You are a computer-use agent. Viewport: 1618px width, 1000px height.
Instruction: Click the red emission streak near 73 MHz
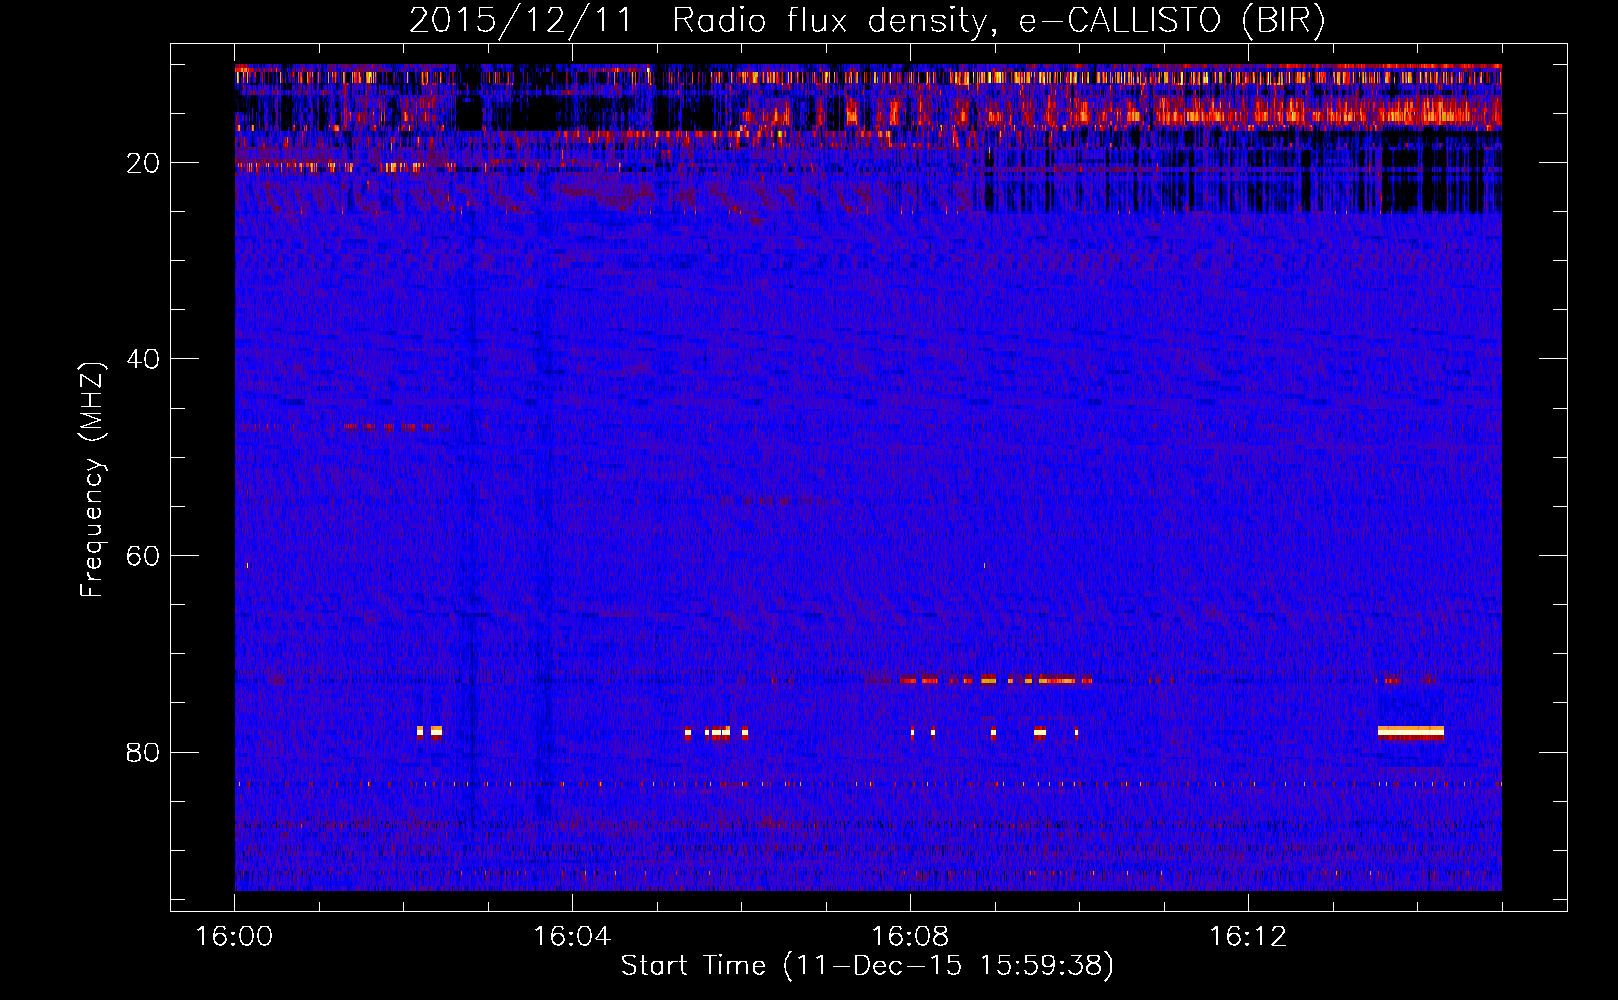coord(995,680)
